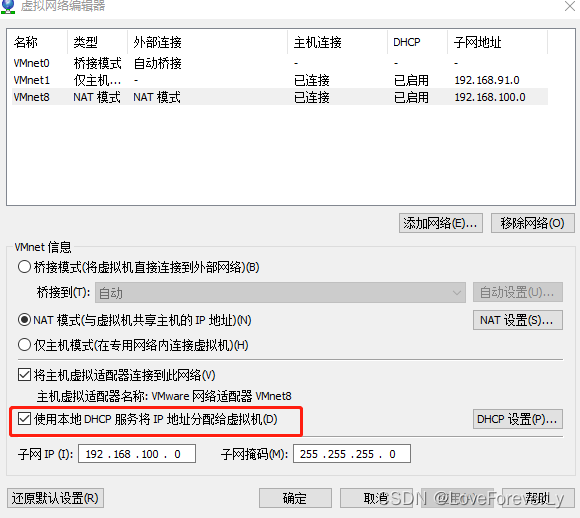Select 仅主机模式 radio button

tap(24, 345)
